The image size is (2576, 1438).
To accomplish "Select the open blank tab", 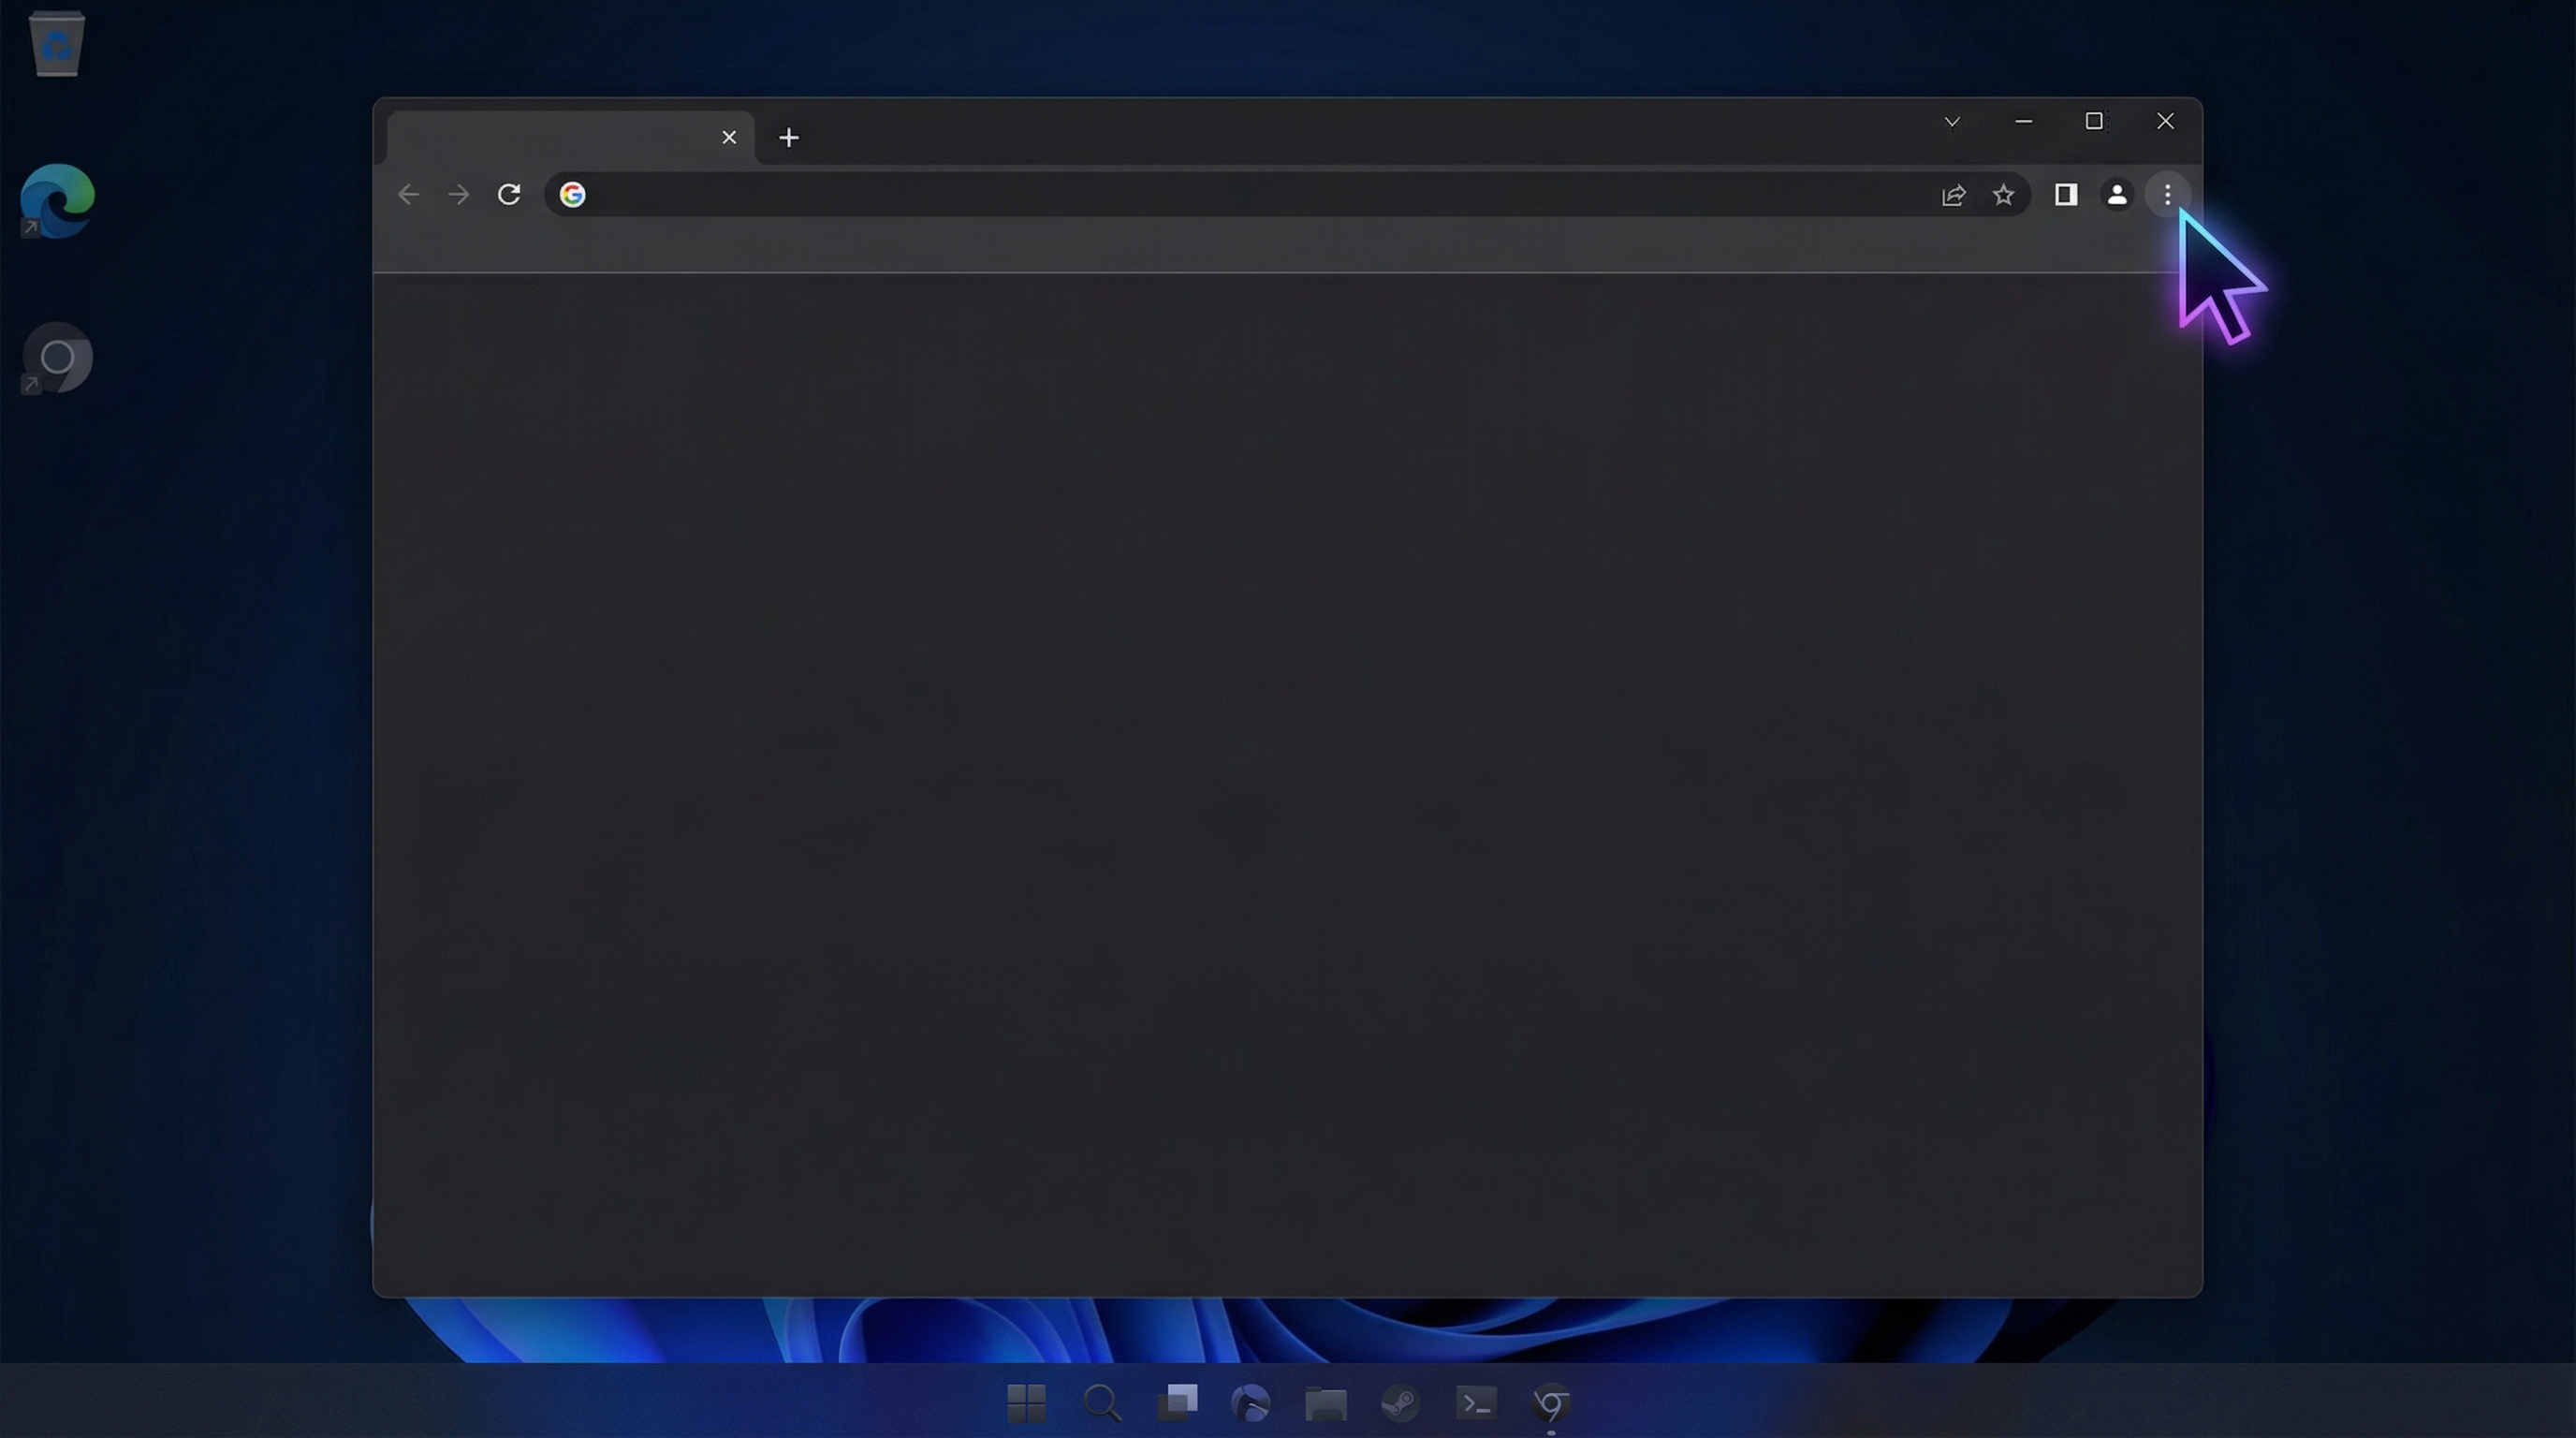I will point(550,138).
